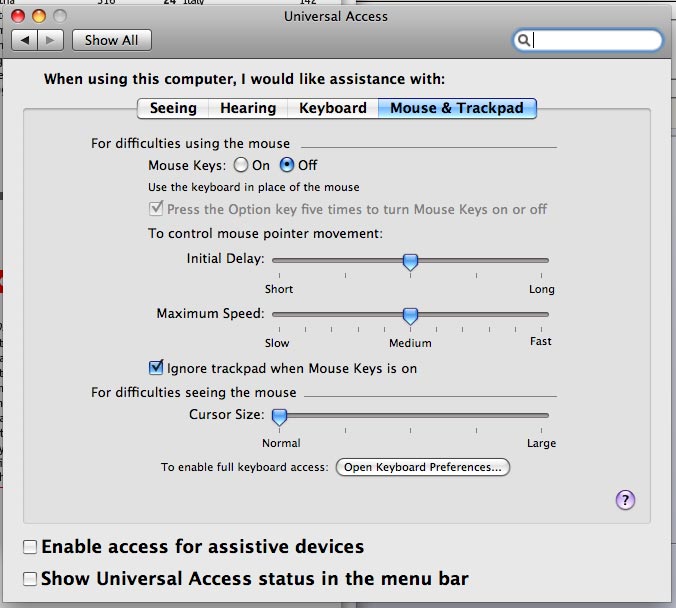Minimize the window with the yellow button
Image resolution: width=676 pixels, height=608 pixels.
[39, 16]
